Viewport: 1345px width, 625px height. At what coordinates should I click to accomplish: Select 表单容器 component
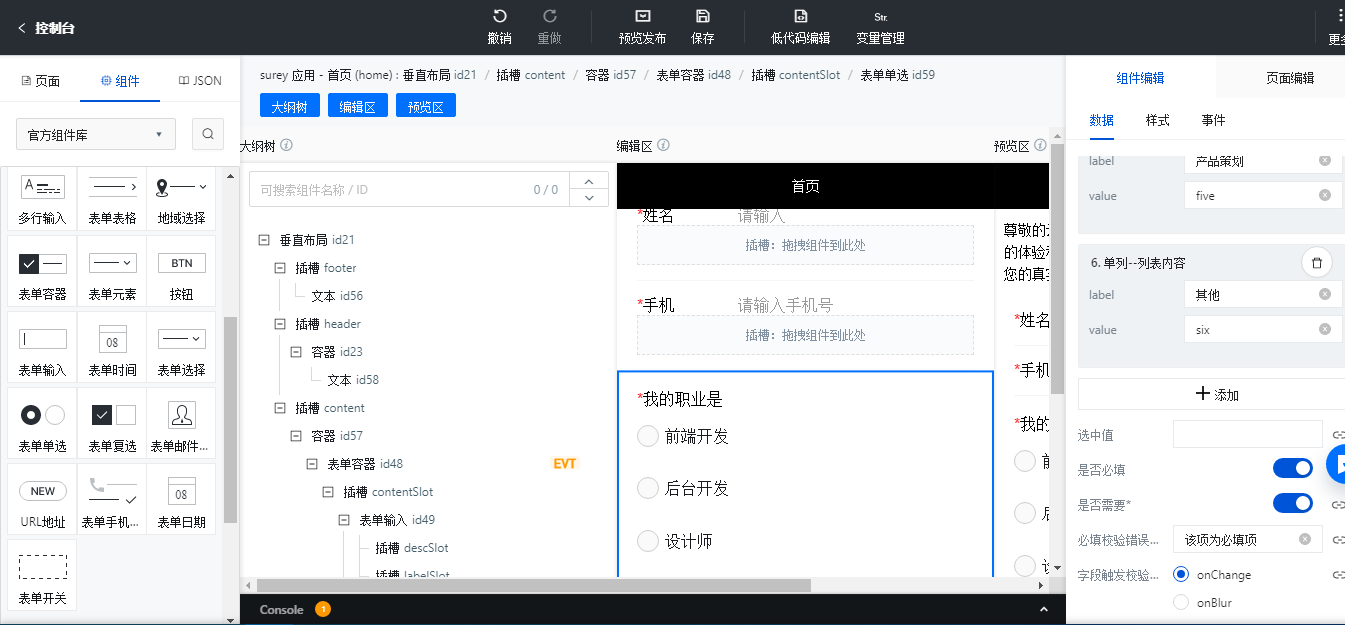pyautogui.click(x=42, y=273)
